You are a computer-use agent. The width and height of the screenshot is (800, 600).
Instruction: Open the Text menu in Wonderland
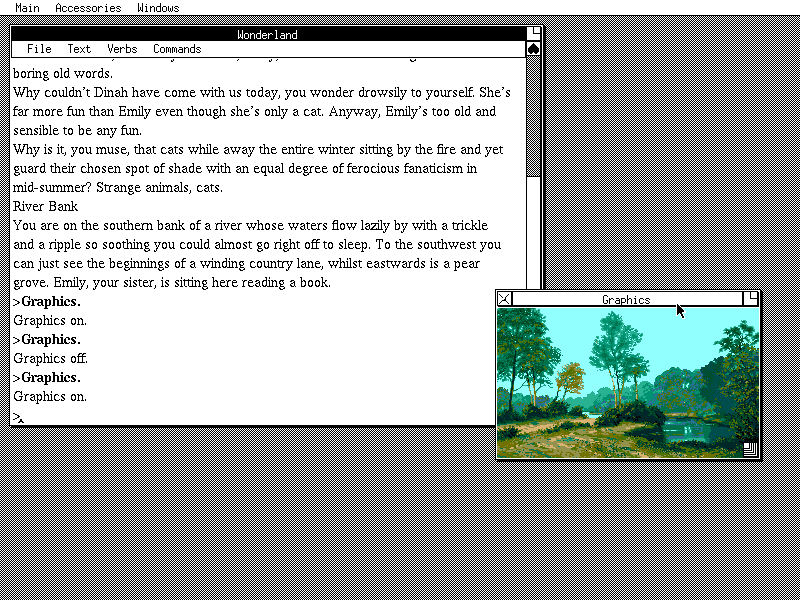(79, 49)
